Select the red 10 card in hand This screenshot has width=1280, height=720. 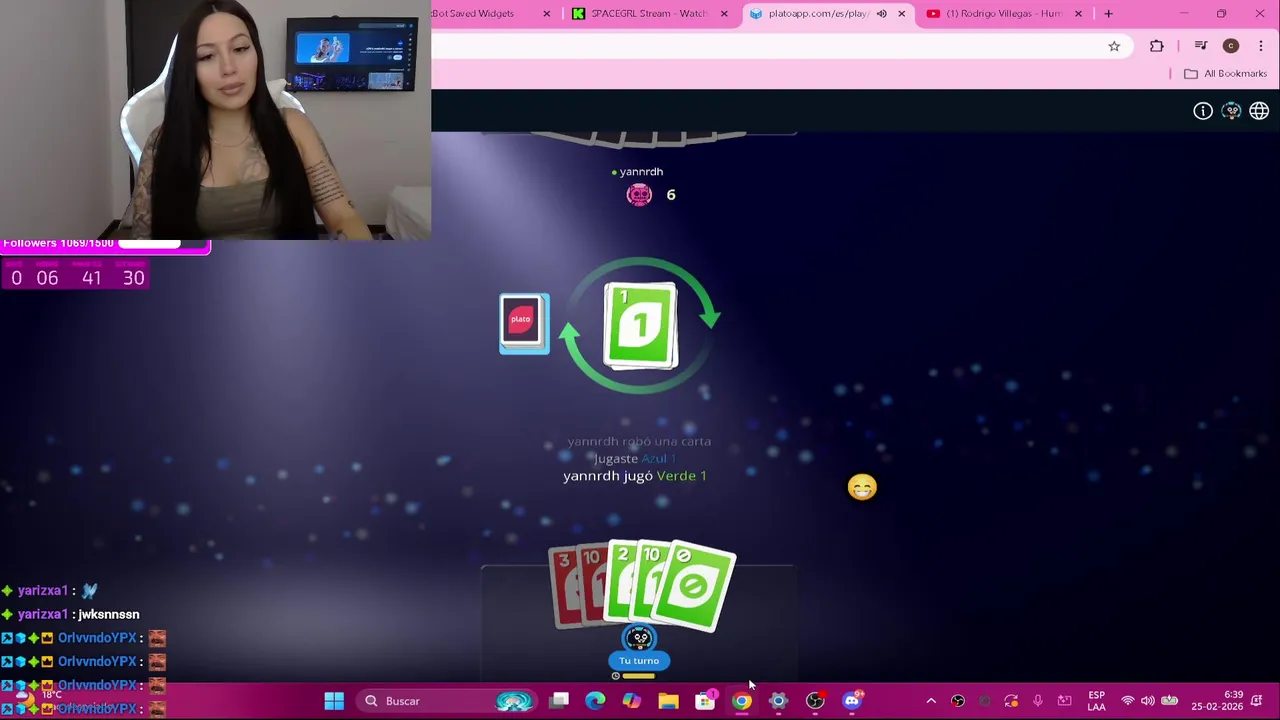(592, 585)
